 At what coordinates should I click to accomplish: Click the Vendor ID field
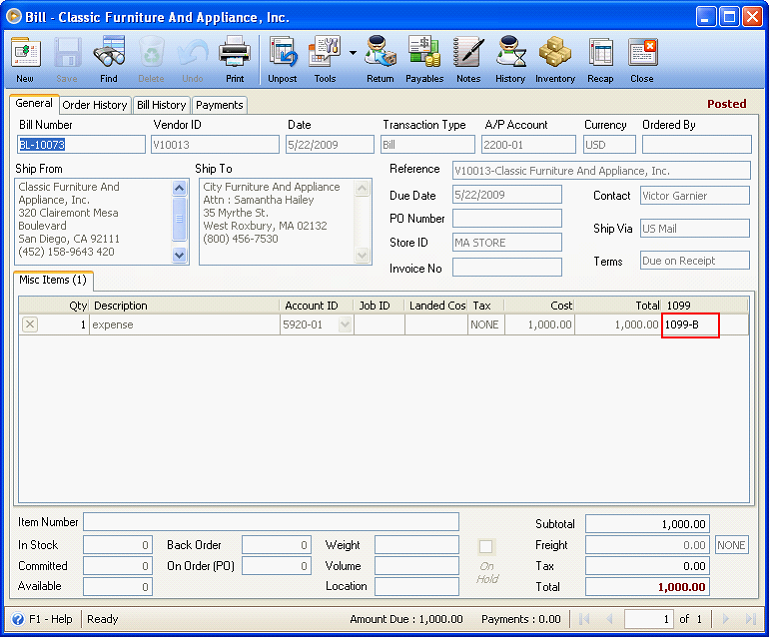(x=215, y=145)
